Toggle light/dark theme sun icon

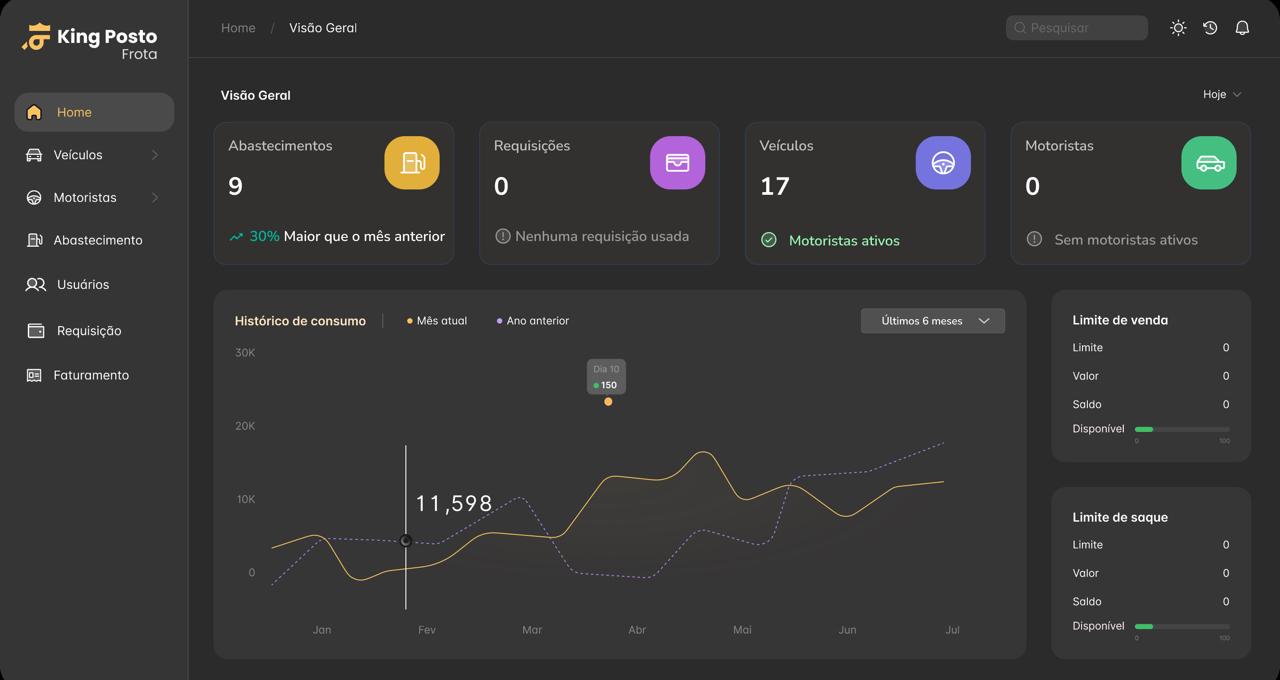(x=1178, y=28)
